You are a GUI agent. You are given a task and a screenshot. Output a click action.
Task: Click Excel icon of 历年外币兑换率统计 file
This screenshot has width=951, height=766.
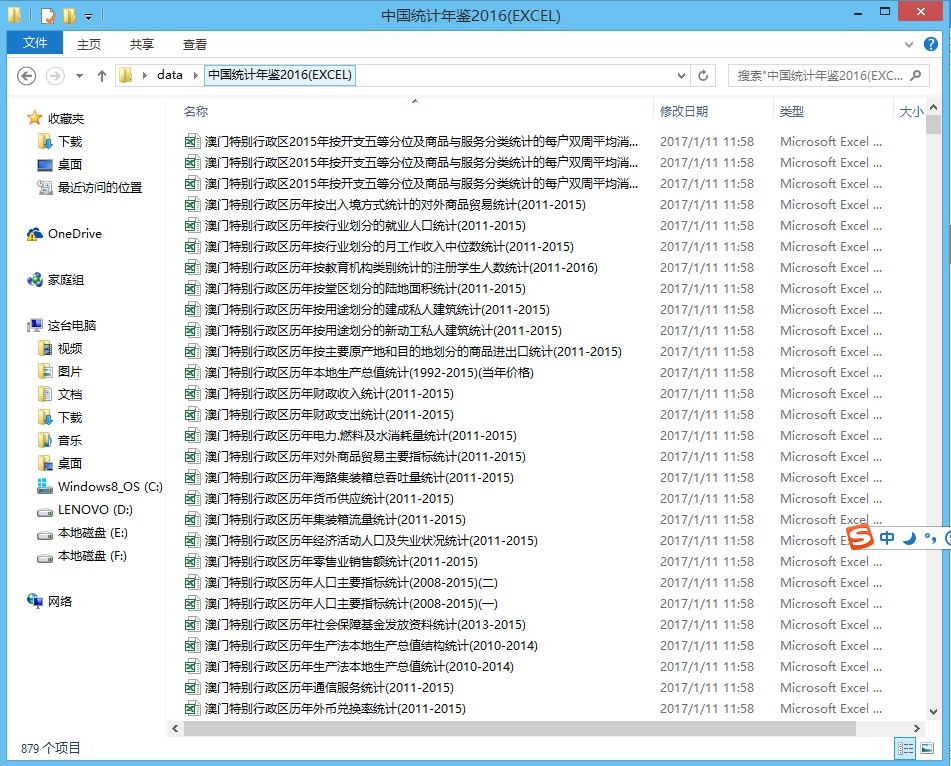pos(192,708)
